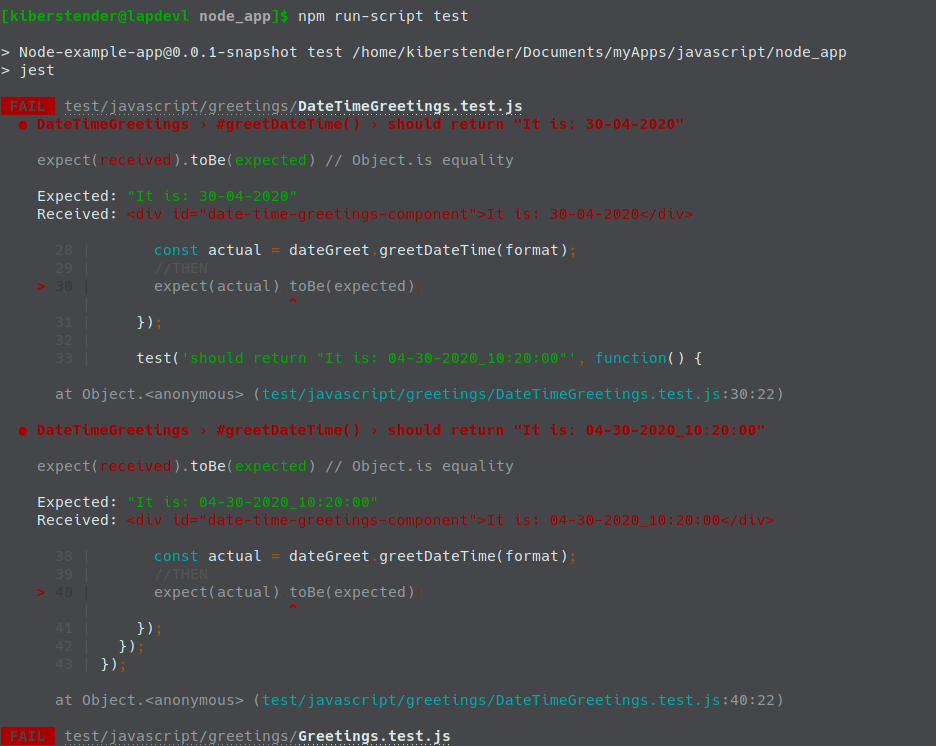The image size is (936, 746).
Task: Click the red received div containing 30-04-2020
Action: [x=410, y=214]
